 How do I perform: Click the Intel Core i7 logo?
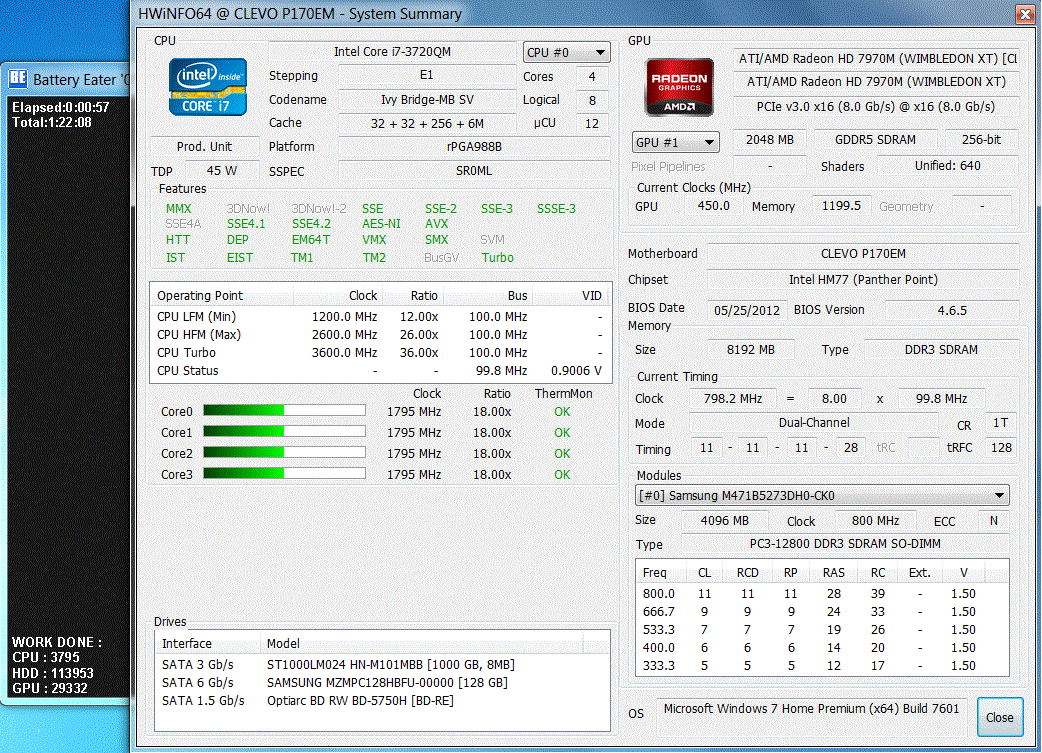click(208, 87)
